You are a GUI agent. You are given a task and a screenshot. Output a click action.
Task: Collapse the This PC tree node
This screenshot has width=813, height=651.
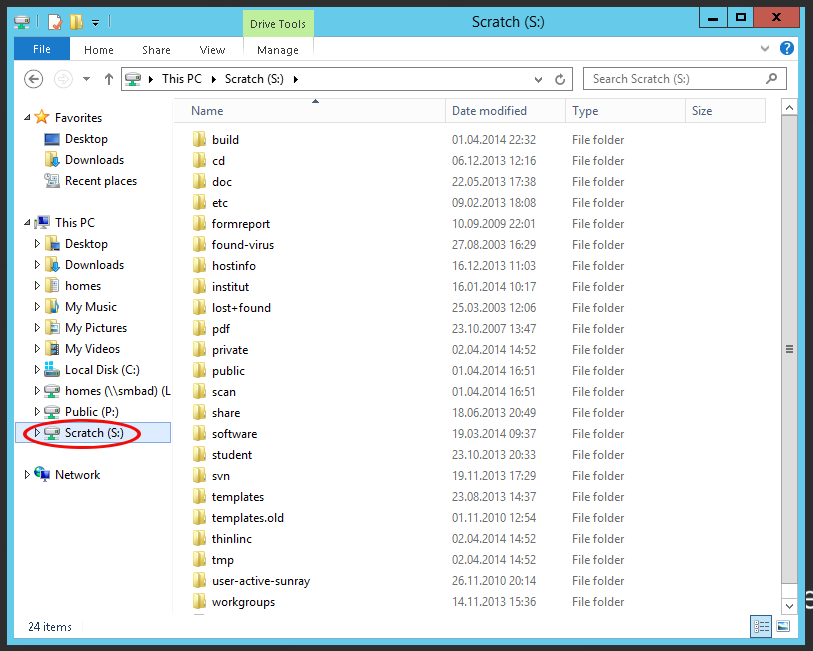tap(27, 222)
